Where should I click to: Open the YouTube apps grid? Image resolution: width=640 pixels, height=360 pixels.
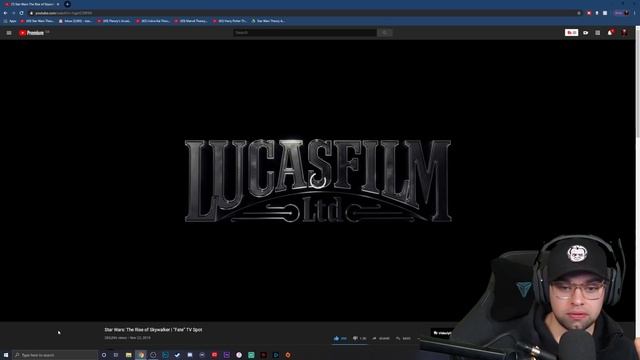(598, 33)
